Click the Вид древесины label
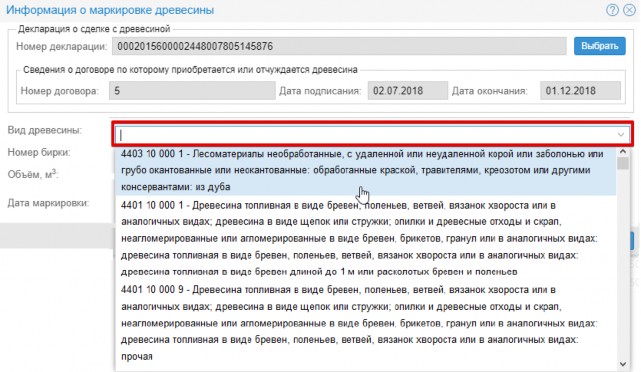 (x=45, y=130)
